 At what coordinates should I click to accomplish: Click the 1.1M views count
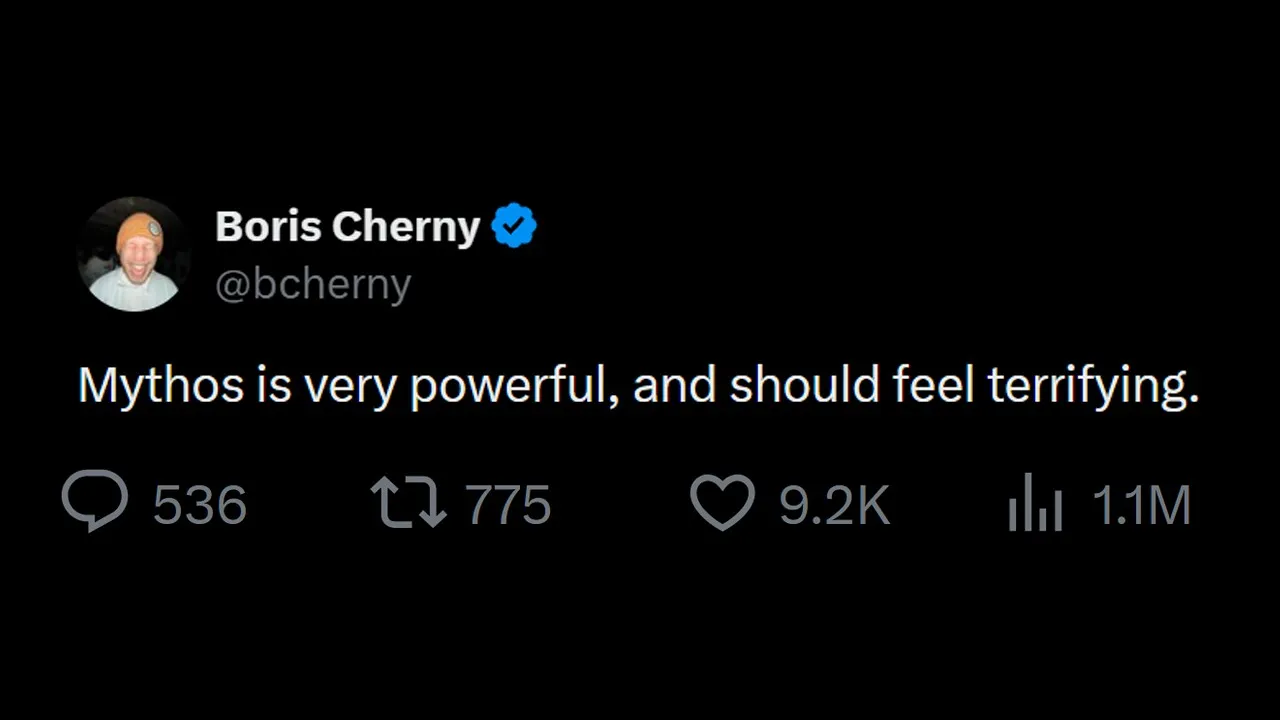coord(1141,504)
